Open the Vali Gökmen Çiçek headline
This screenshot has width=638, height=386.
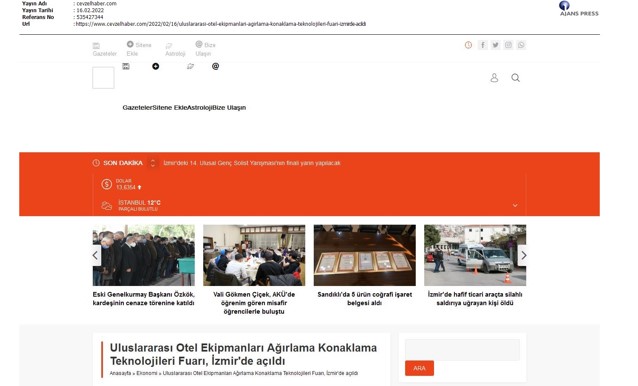tap(254, 303)
